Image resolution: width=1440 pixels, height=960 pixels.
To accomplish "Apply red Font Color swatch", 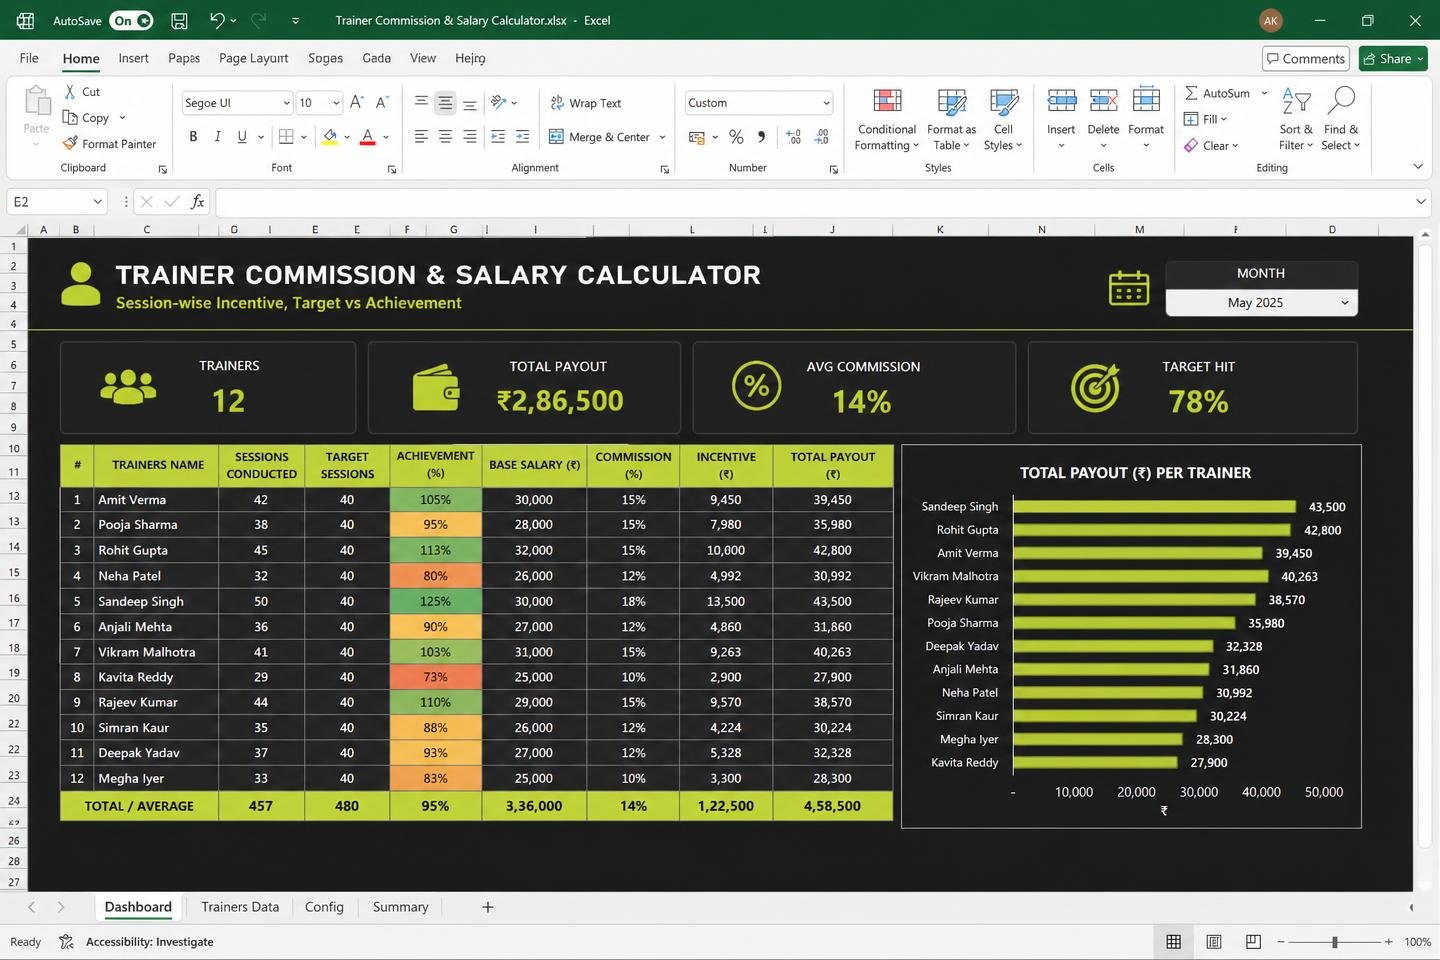I will point(367,137).
